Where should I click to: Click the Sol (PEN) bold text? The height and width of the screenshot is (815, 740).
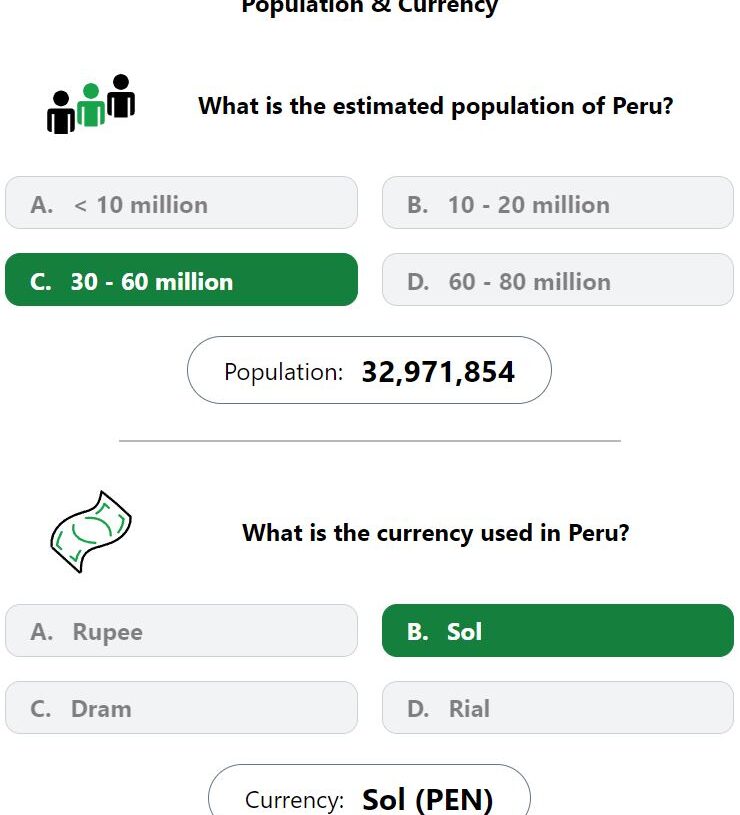click(x=427, y=799)
